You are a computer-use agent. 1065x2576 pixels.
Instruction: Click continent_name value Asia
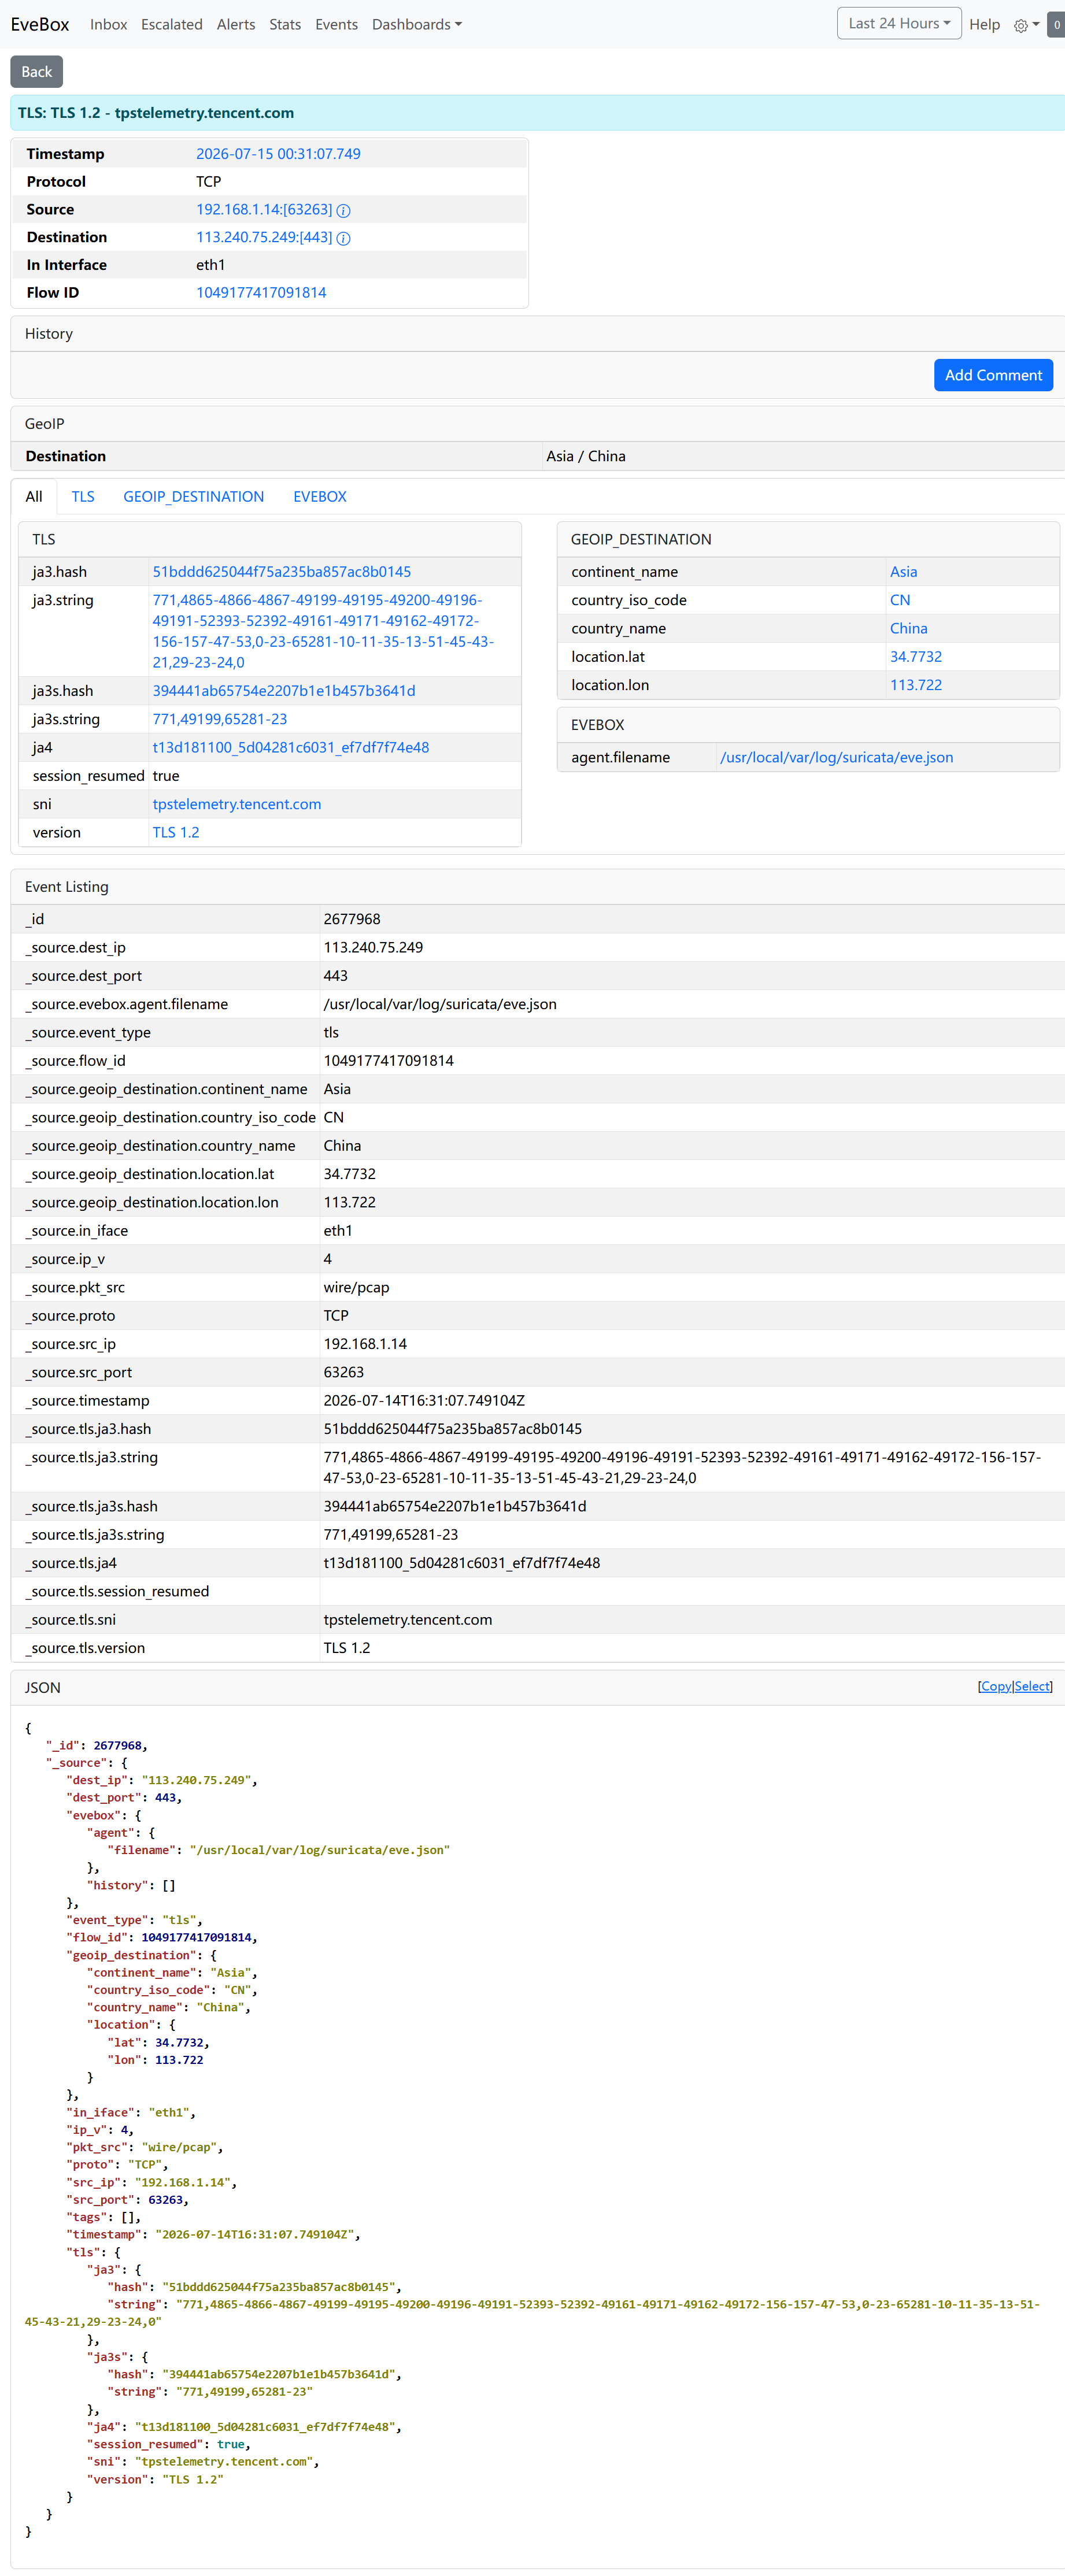pyautogui.click(x=903, y=572)
